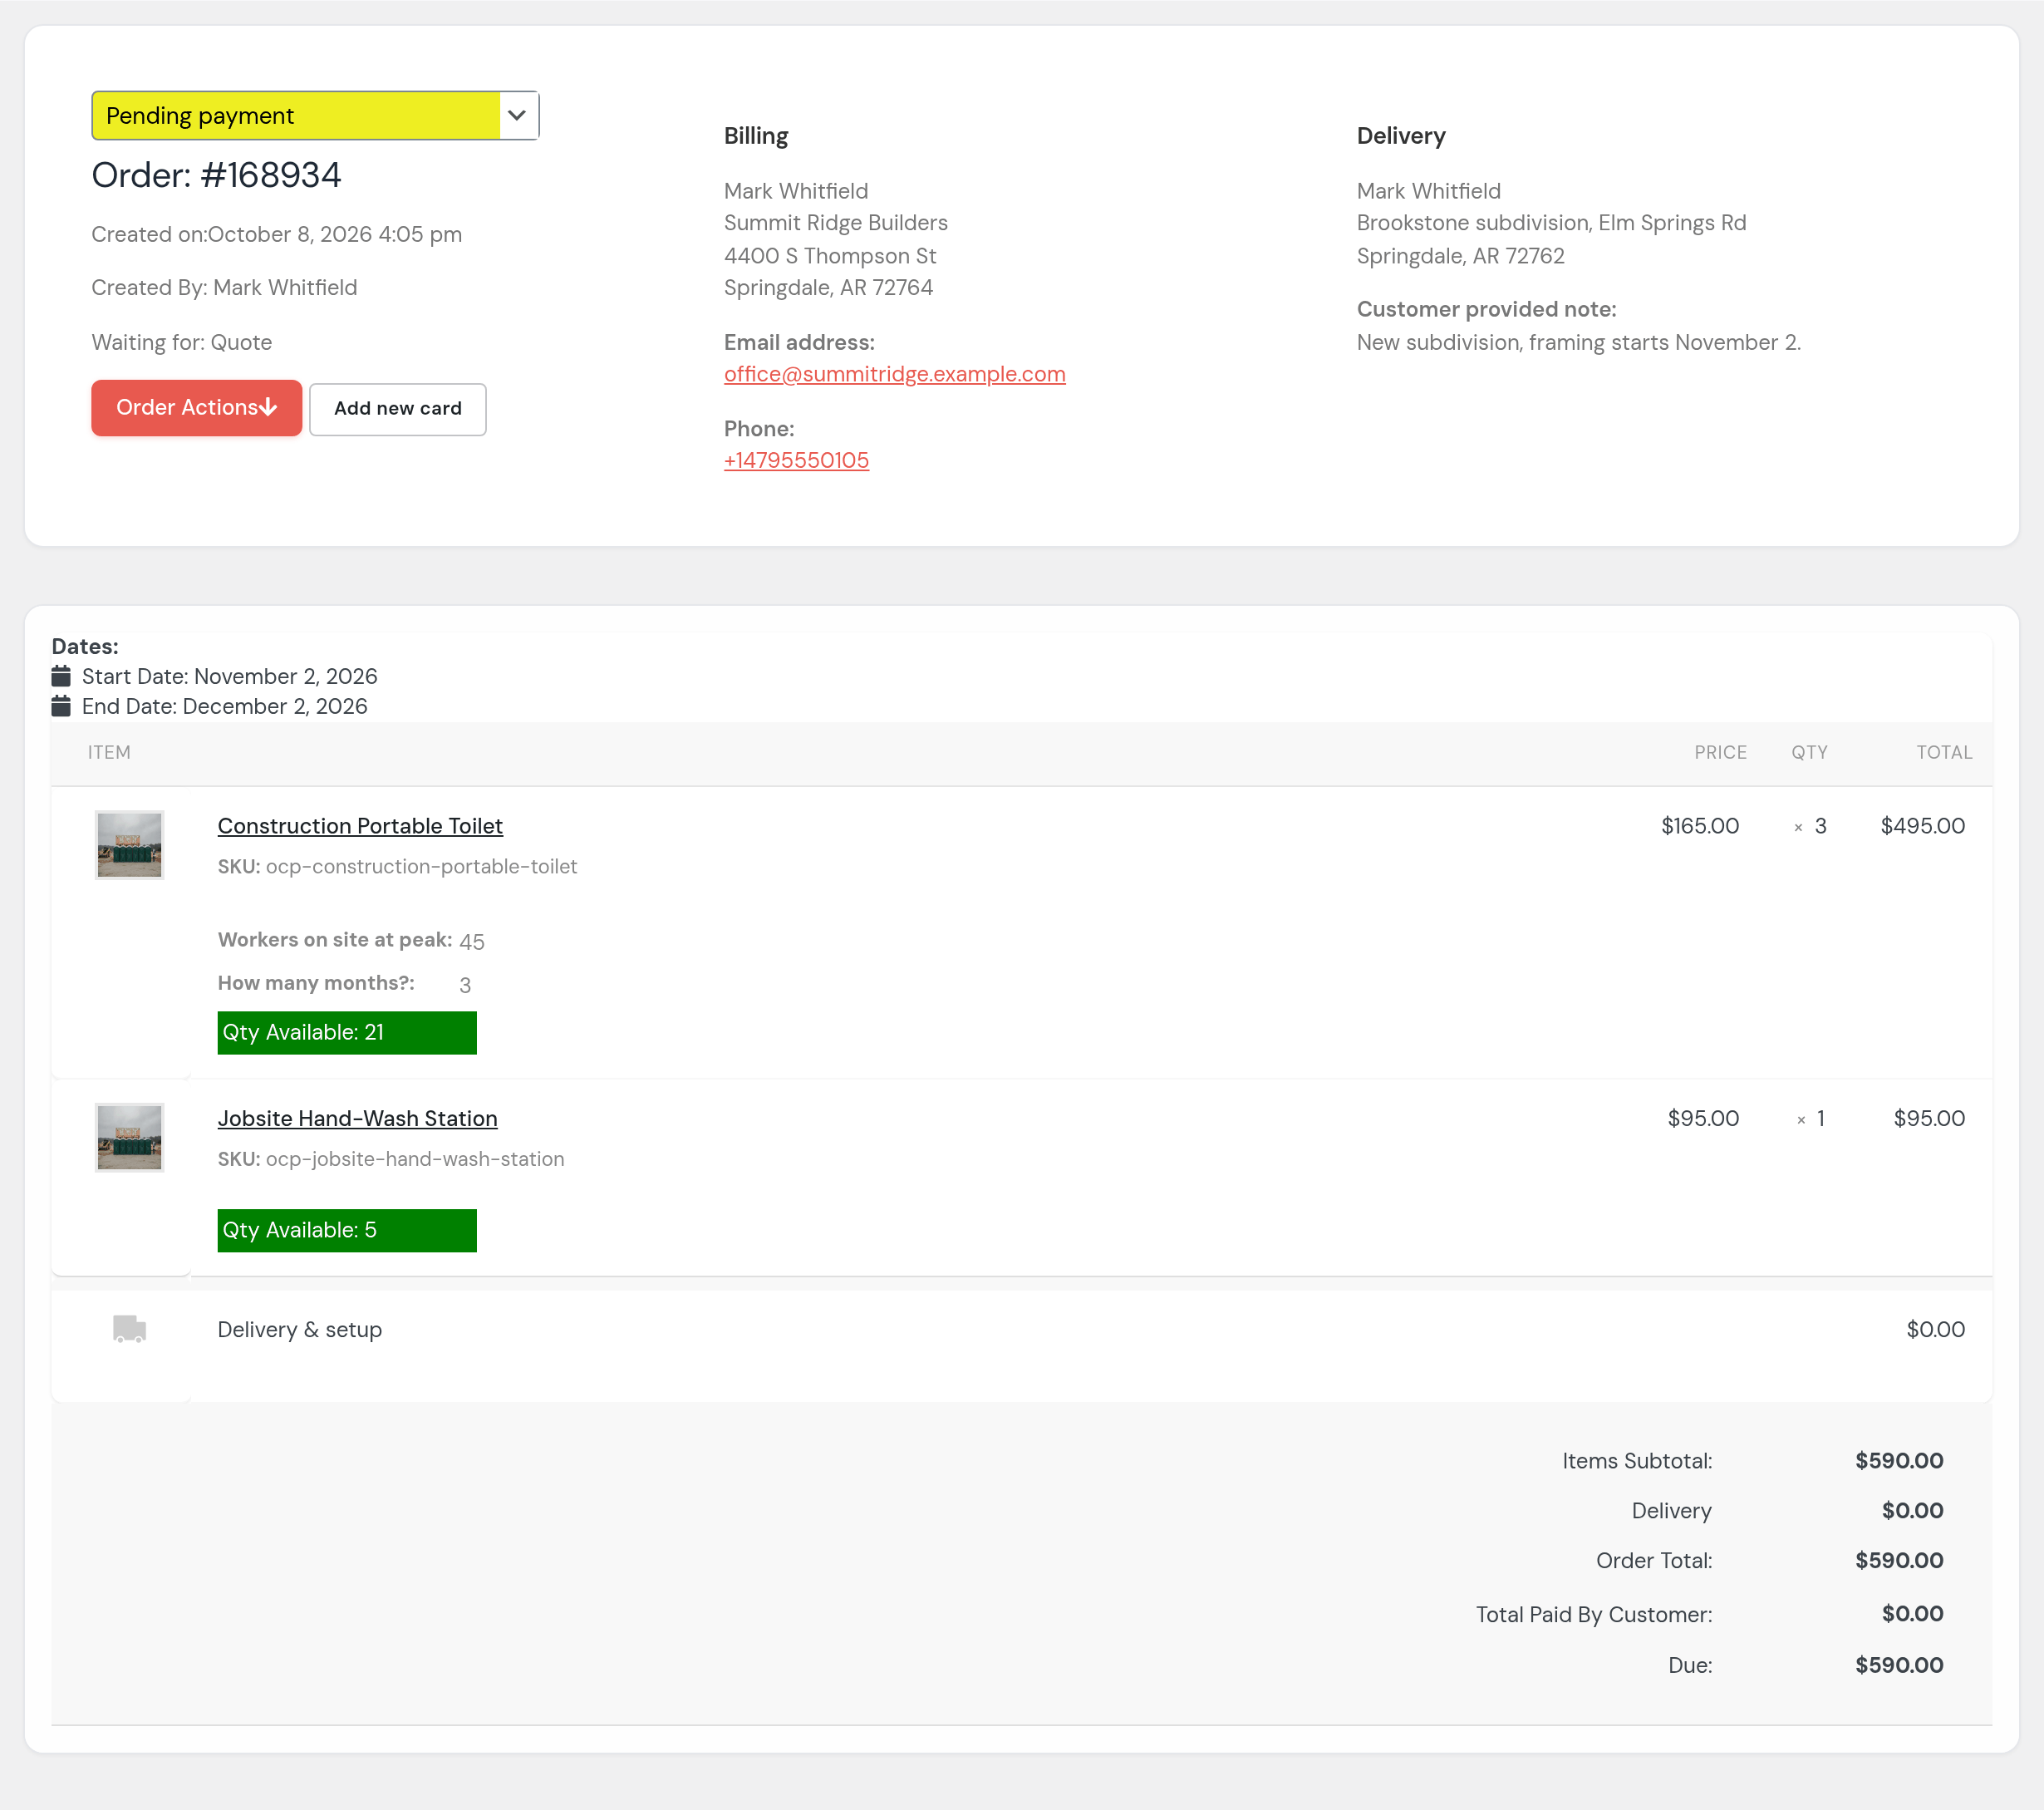Open the Pending payment status dropdown
The image size is (2044, 1810).
[x=315, y=115]
